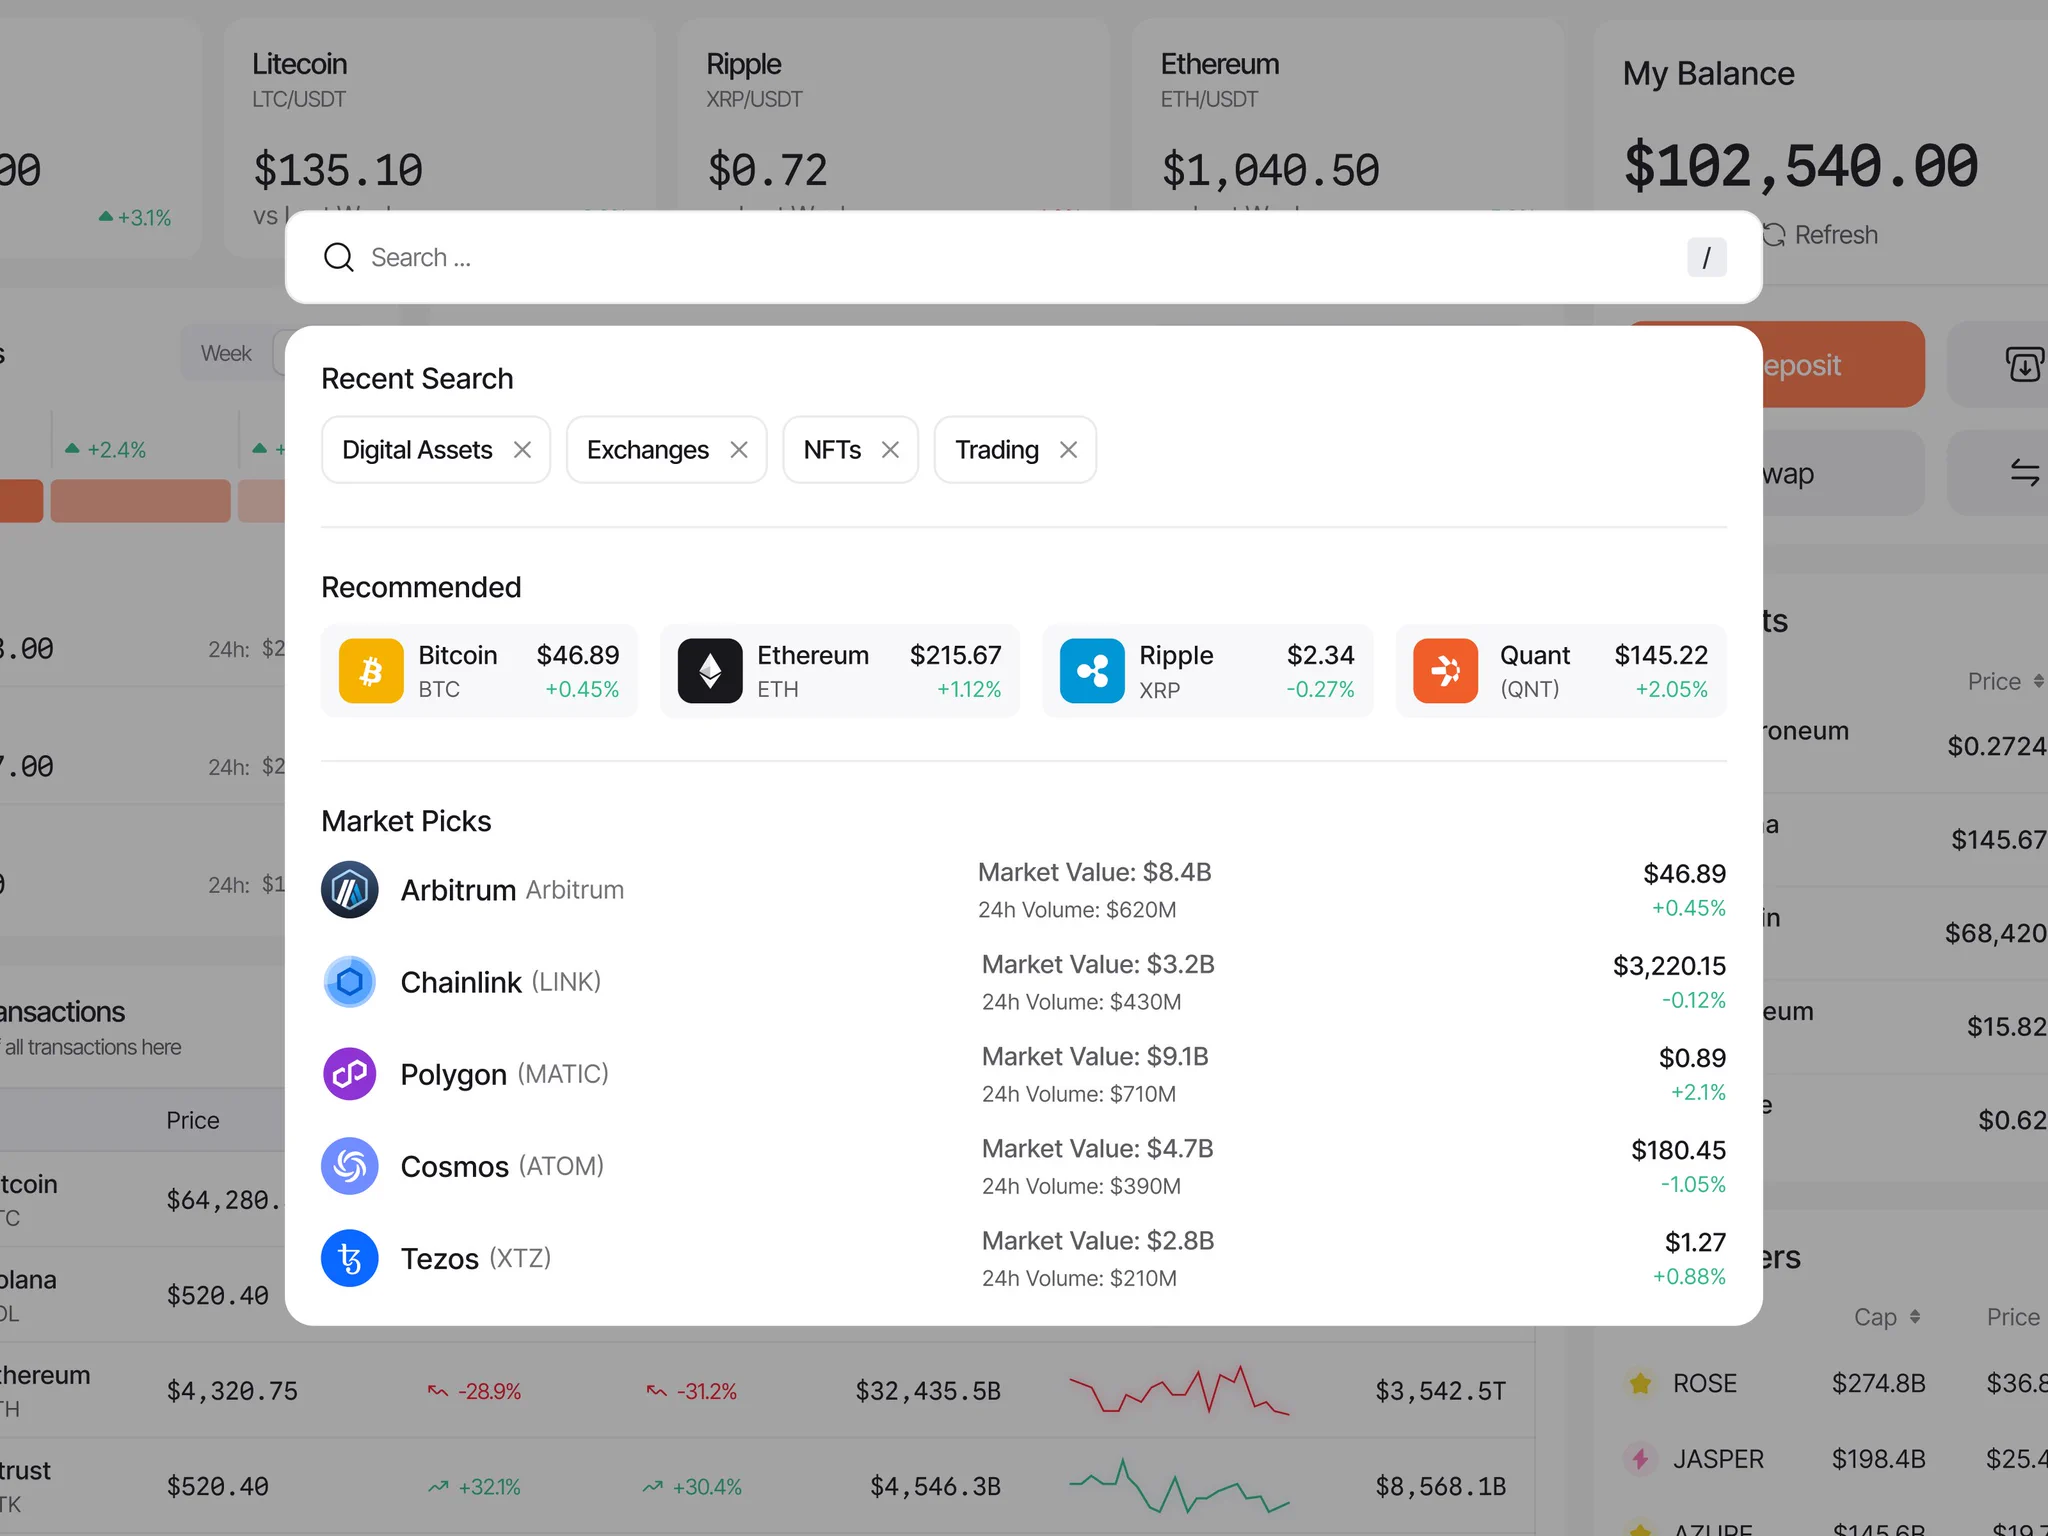
Task: Open the Ripple XRP recommended card
Action: pos(1208,671)
